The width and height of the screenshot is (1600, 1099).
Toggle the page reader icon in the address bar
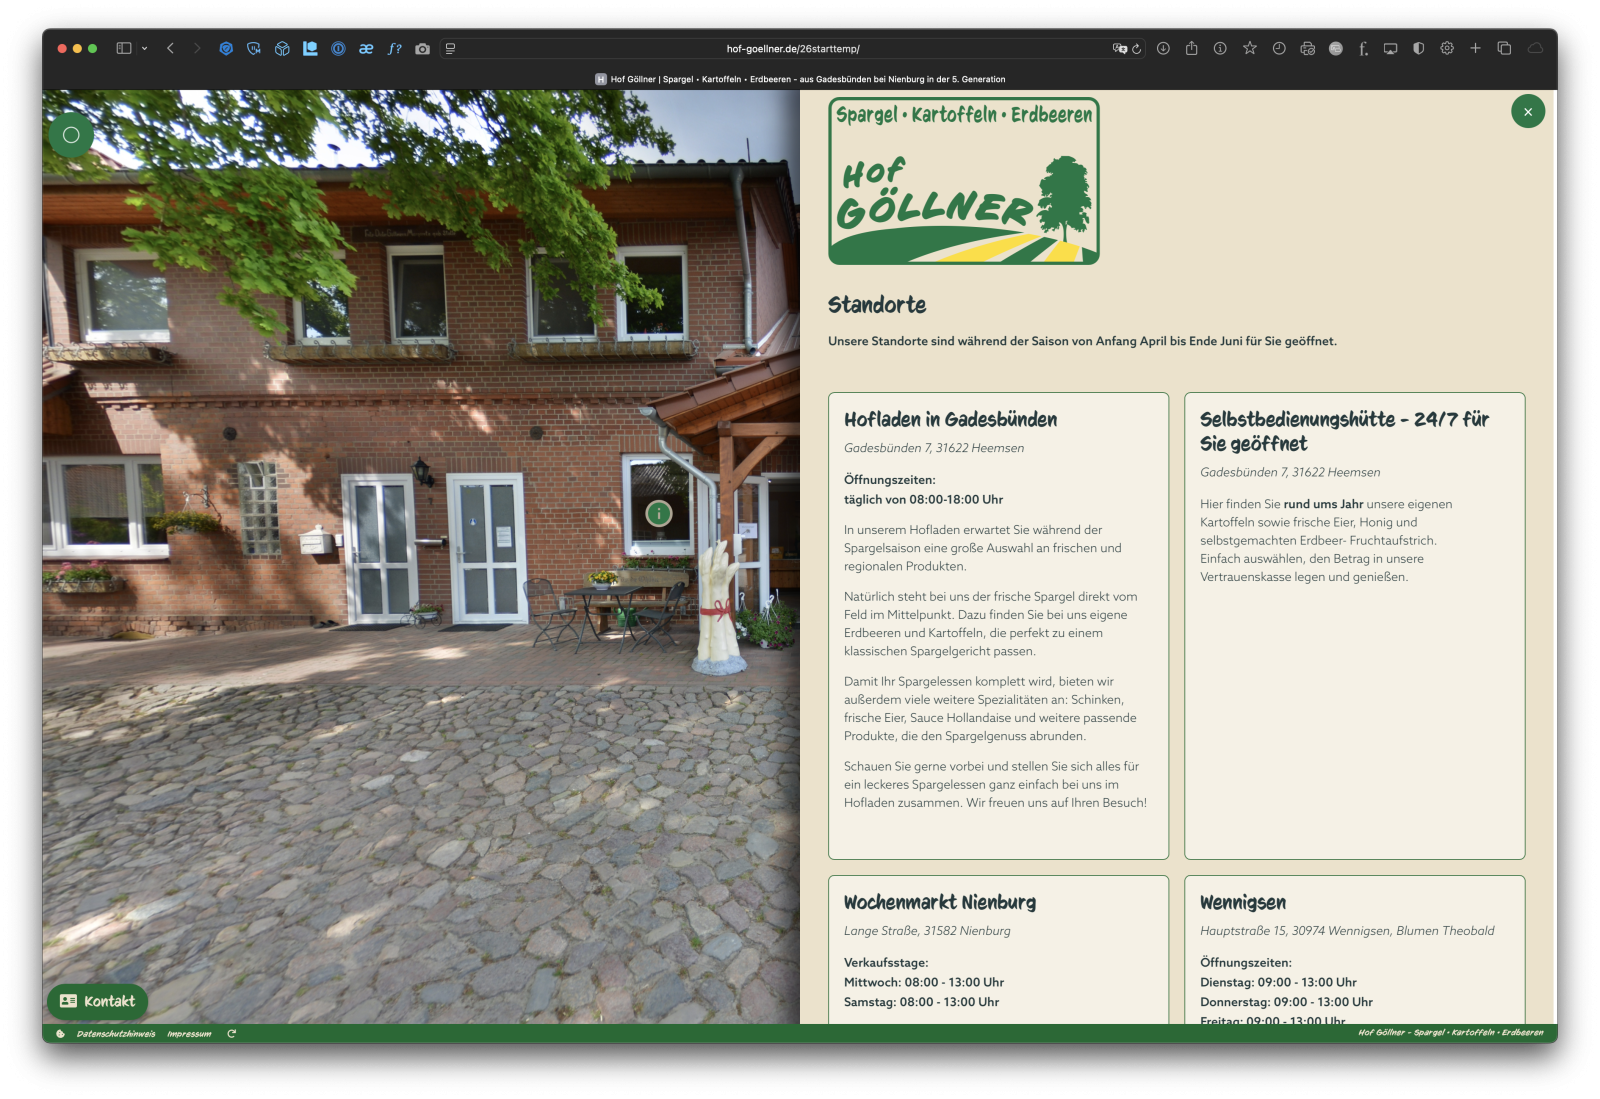(x=450, y=49)
